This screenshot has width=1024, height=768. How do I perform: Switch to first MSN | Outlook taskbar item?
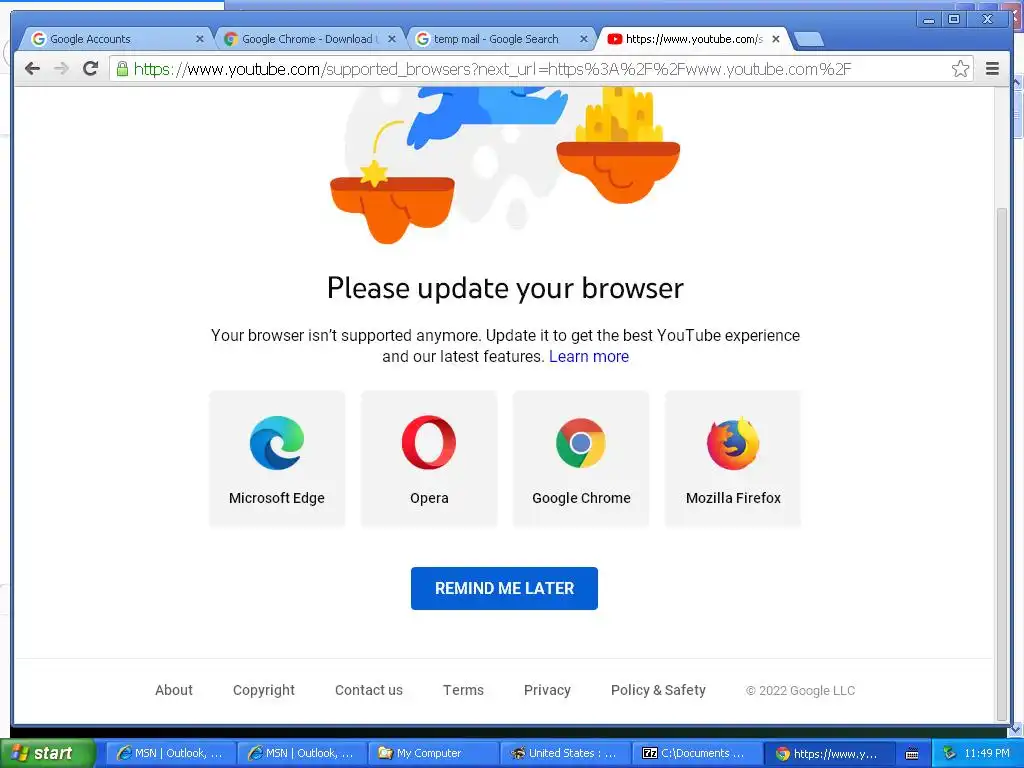point(169,753)
